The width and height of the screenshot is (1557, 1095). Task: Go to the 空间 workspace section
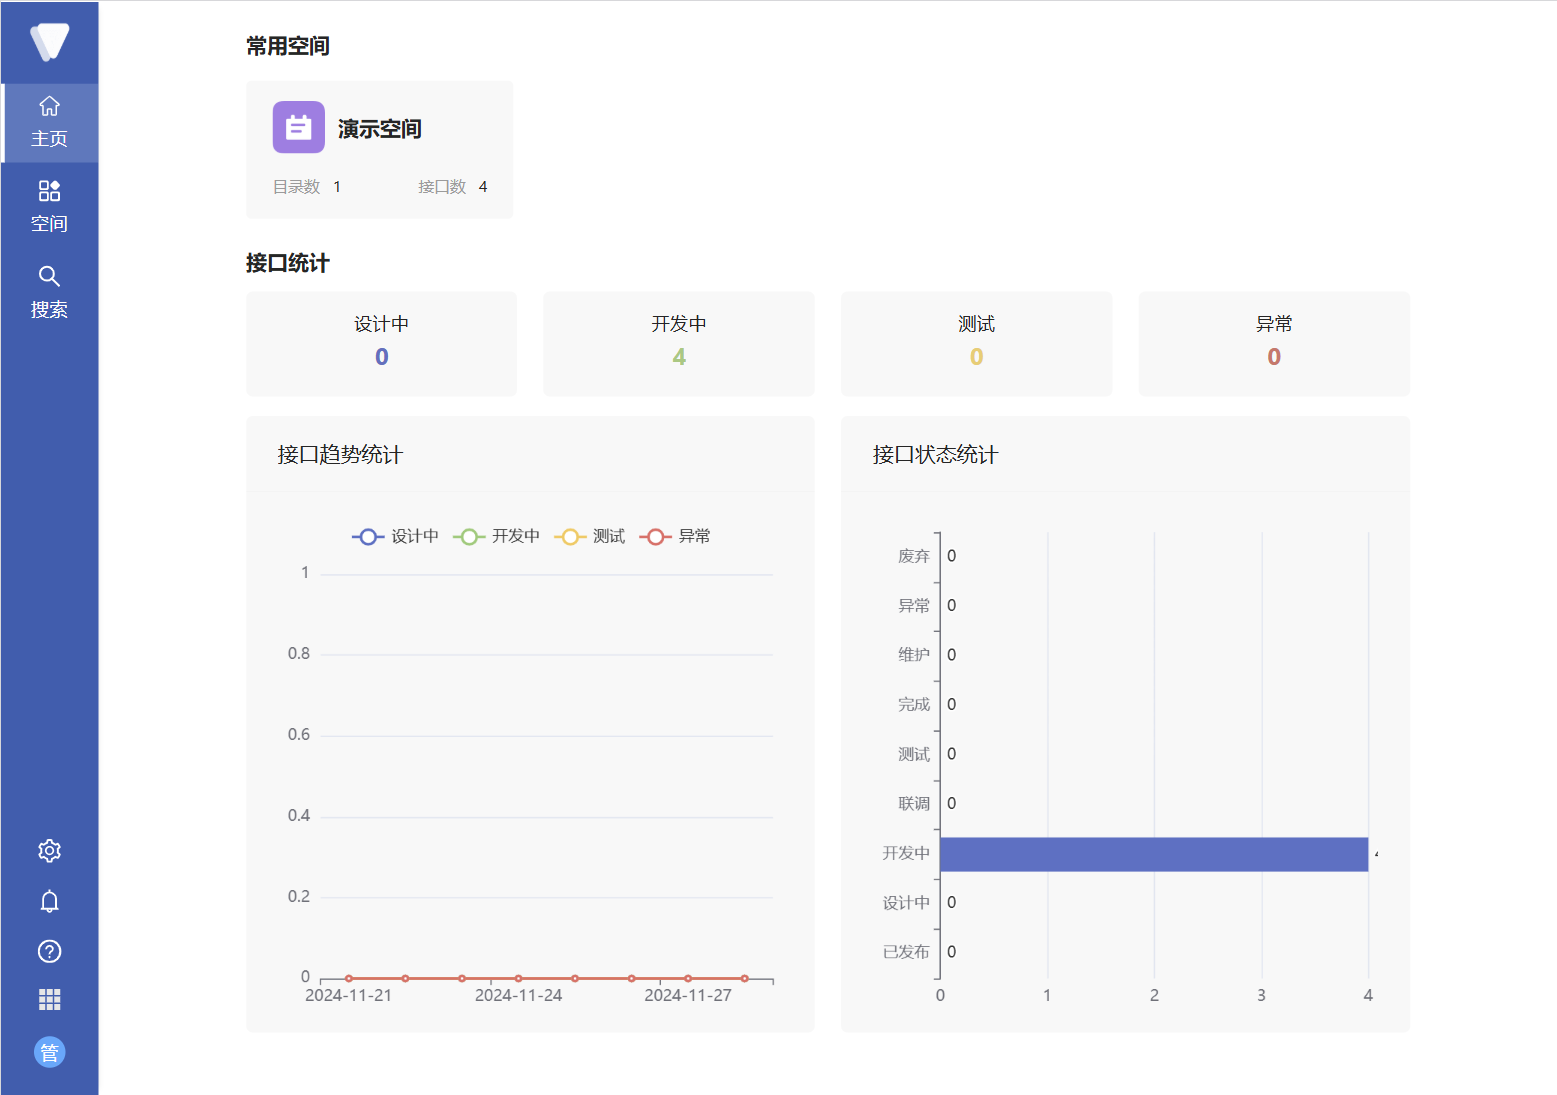tap(49, 207)
